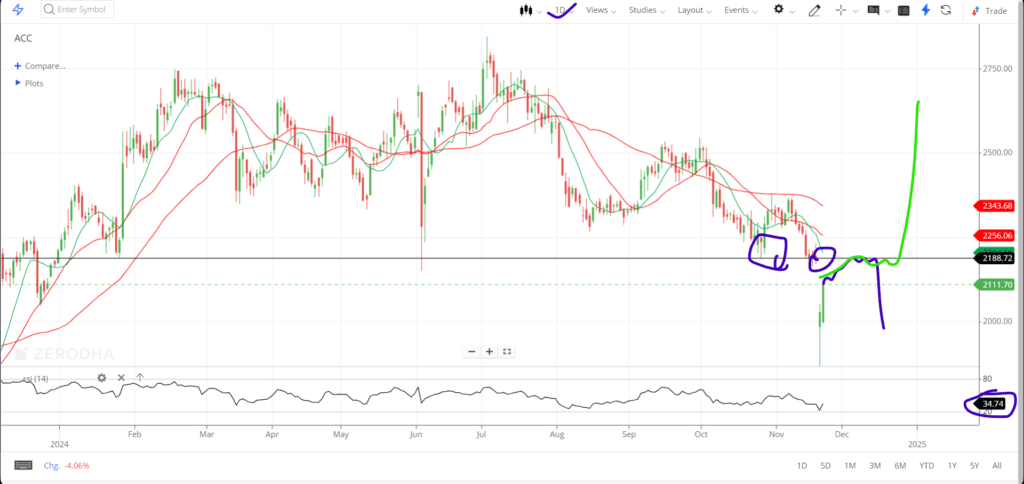
Task: Click the Trade arrows icon
Action: pos(976,10)
